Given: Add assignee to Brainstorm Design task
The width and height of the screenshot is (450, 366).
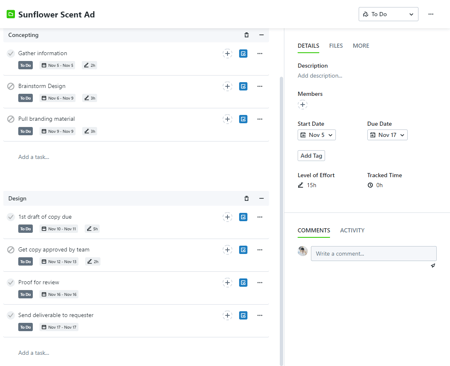Looking at the screenshot, I should tap(227, 86).
